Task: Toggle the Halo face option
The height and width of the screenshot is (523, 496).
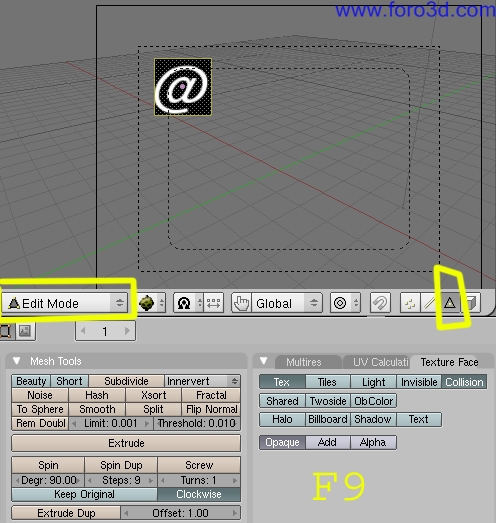Action: pyautogui.click(x=282, y=419)
